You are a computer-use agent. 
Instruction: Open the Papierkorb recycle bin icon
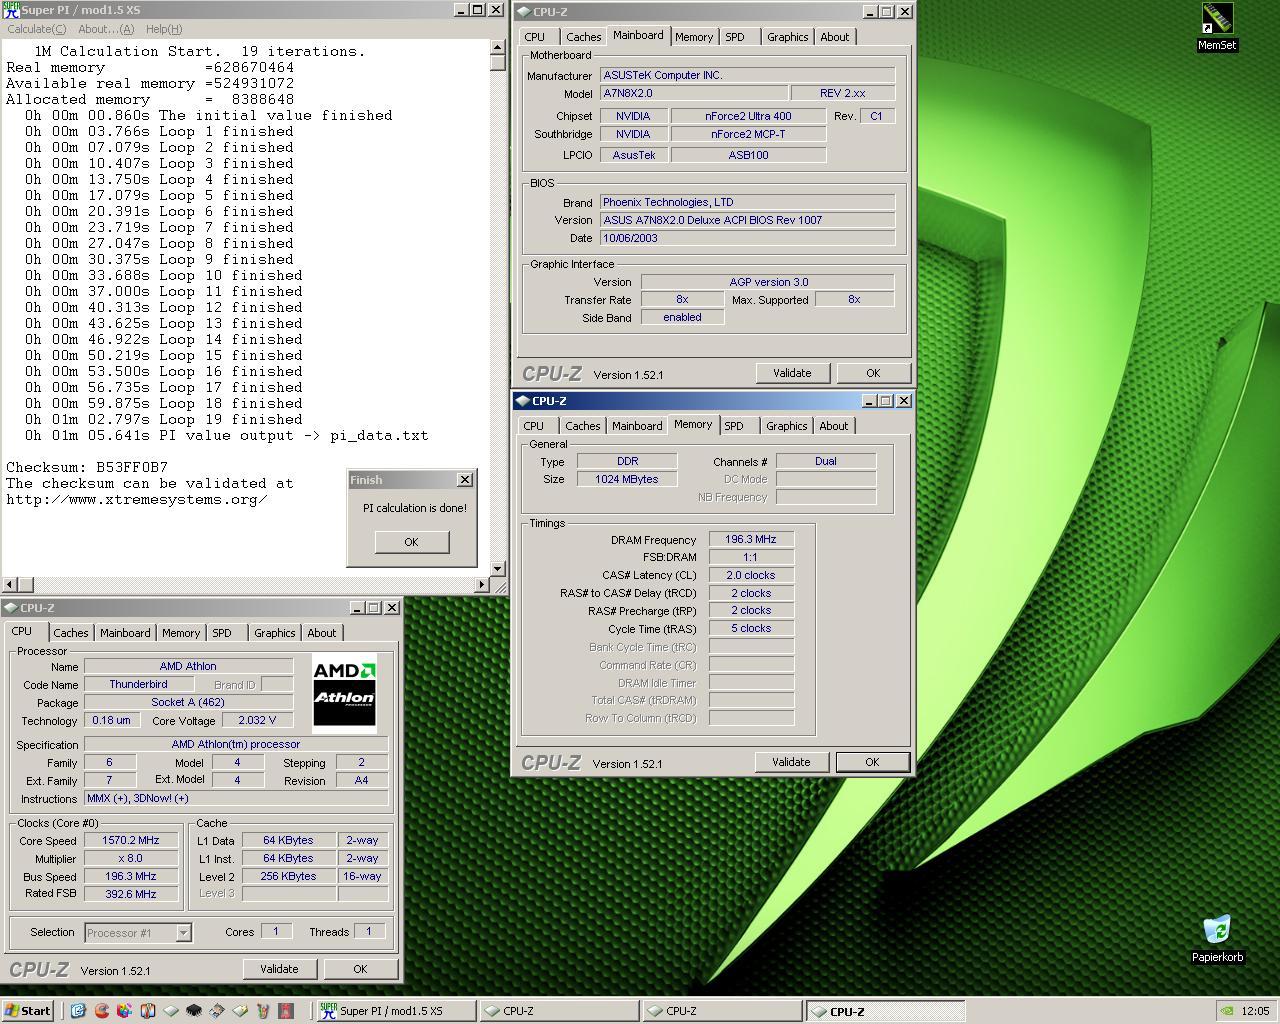coord(1217,938)
